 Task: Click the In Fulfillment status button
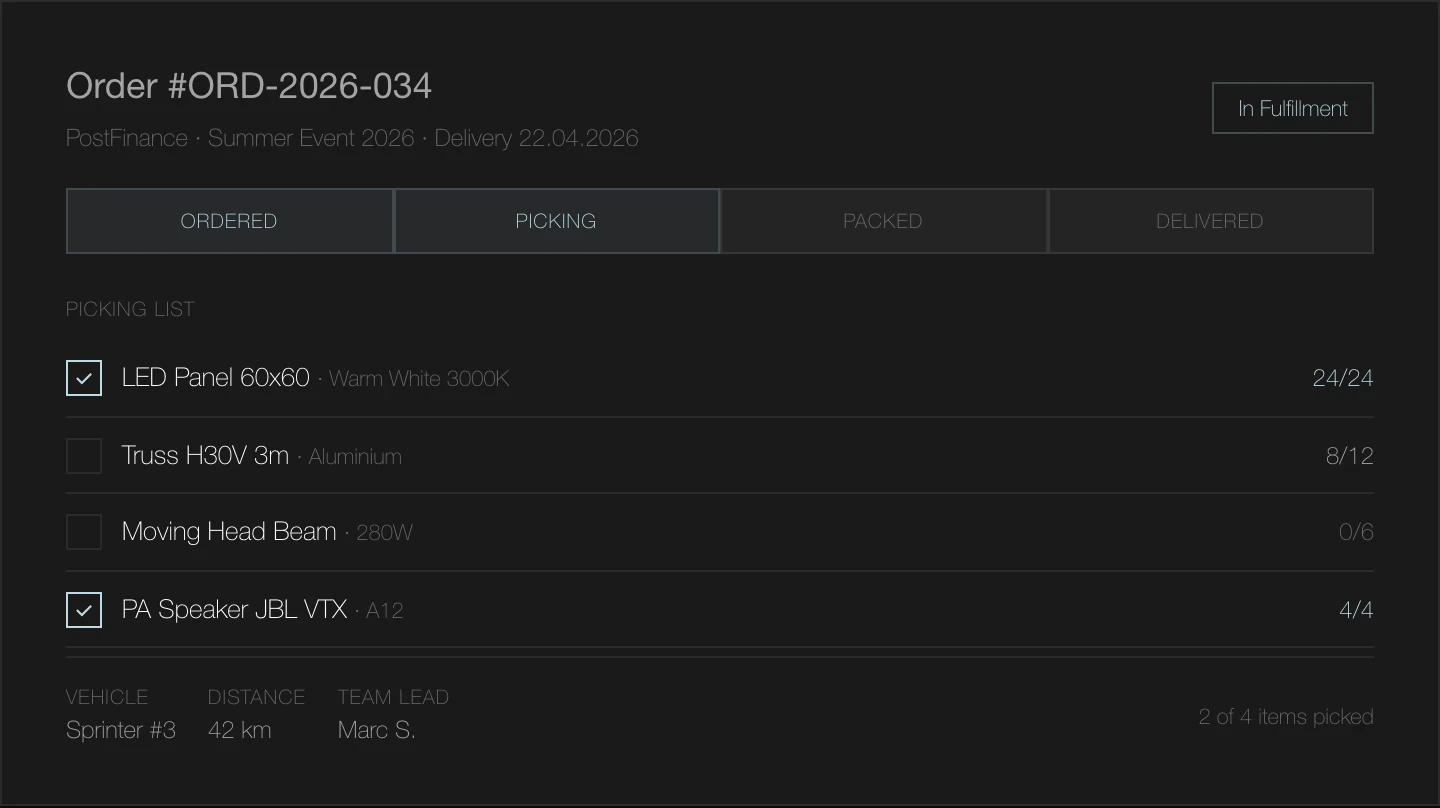[x=1292, y=108]
